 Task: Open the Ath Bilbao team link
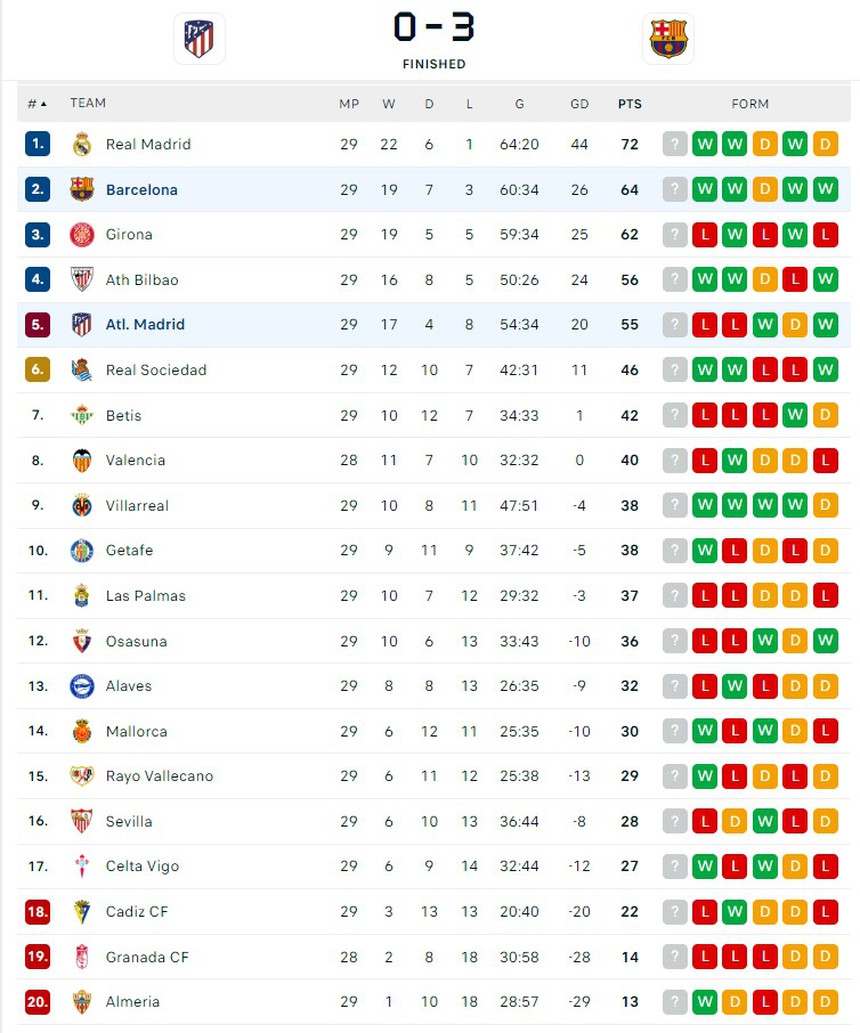141,280
